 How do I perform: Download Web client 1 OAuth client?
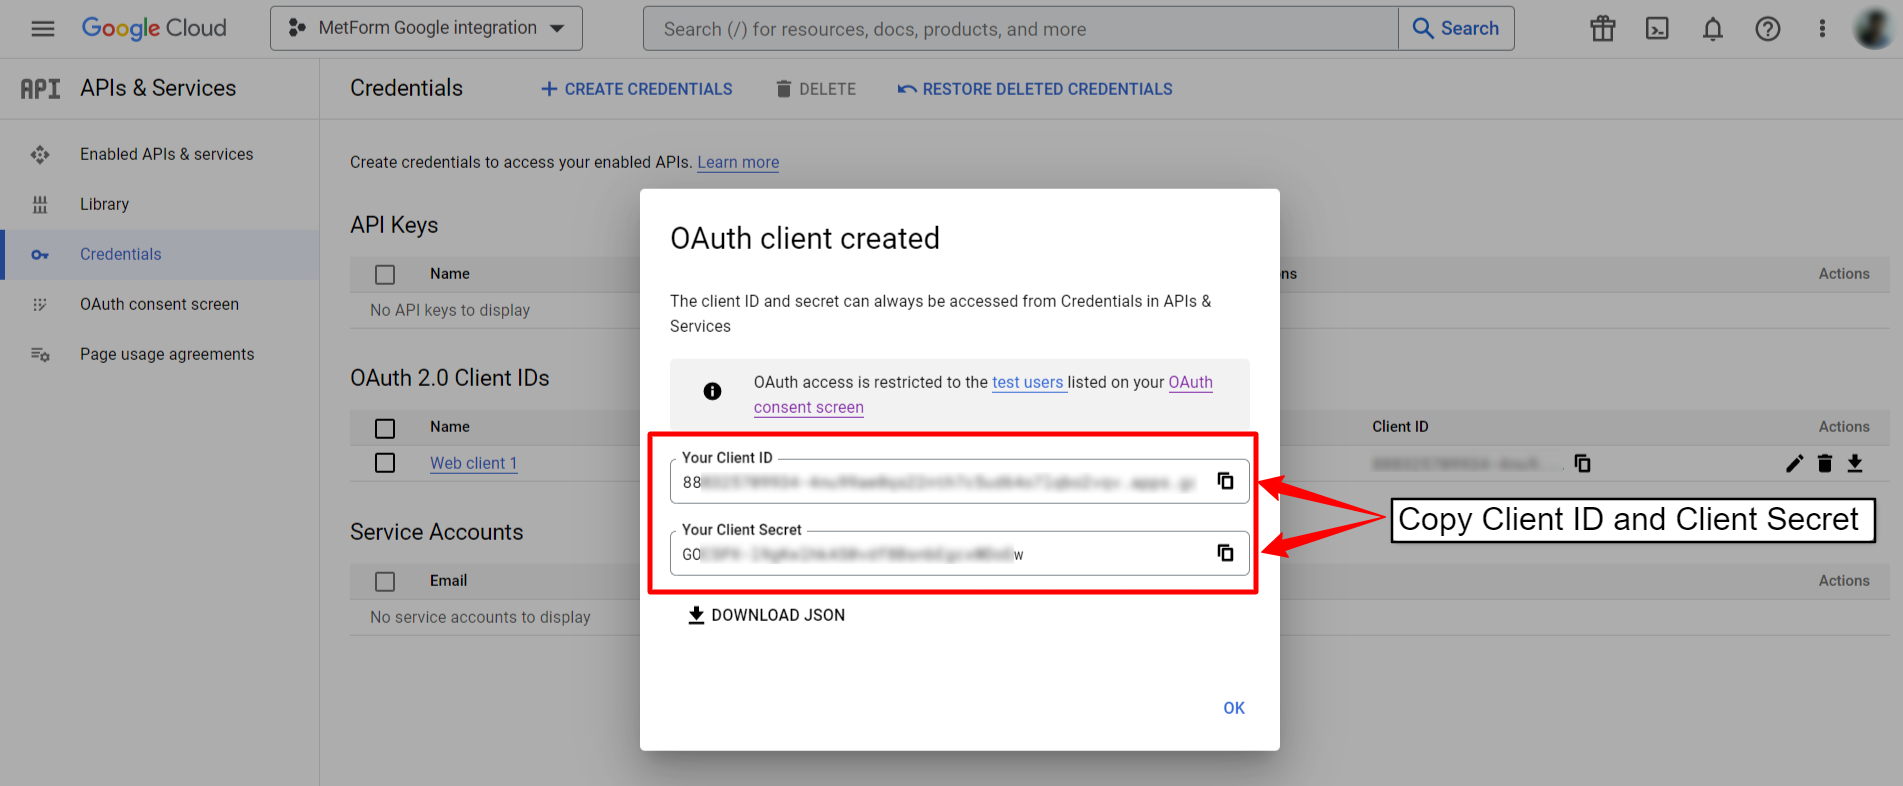(x=1855, y=463)
